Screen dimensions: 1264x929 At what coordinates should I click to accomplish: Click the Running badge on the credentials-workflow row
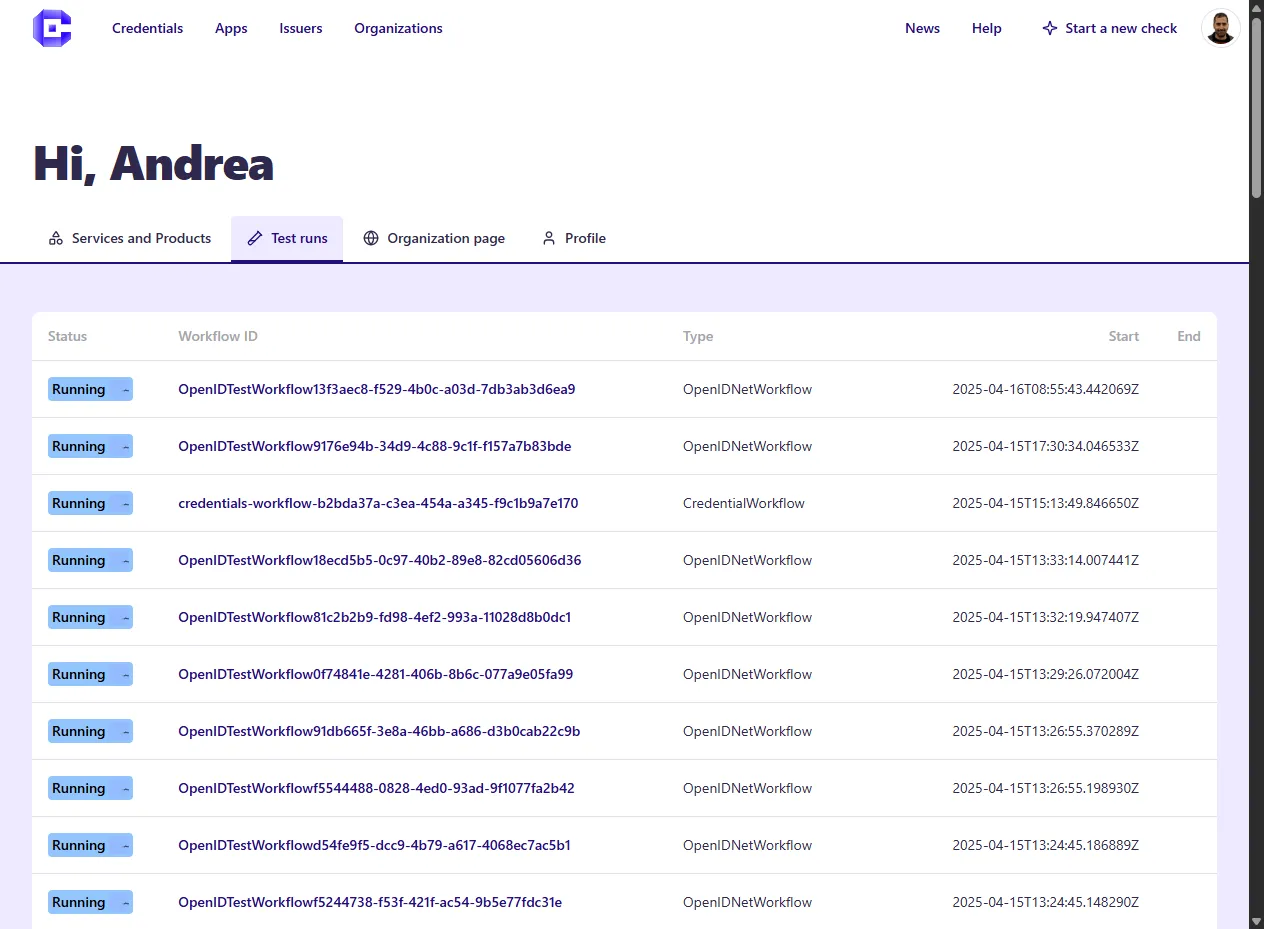pos(90,503)
